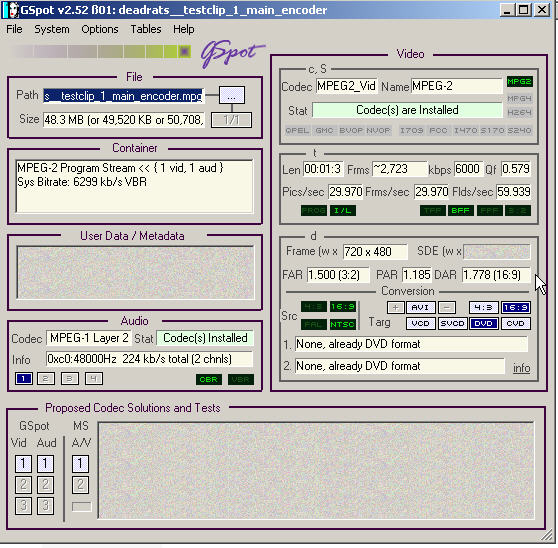Click the QPEL flag indicator

(297, 131)
